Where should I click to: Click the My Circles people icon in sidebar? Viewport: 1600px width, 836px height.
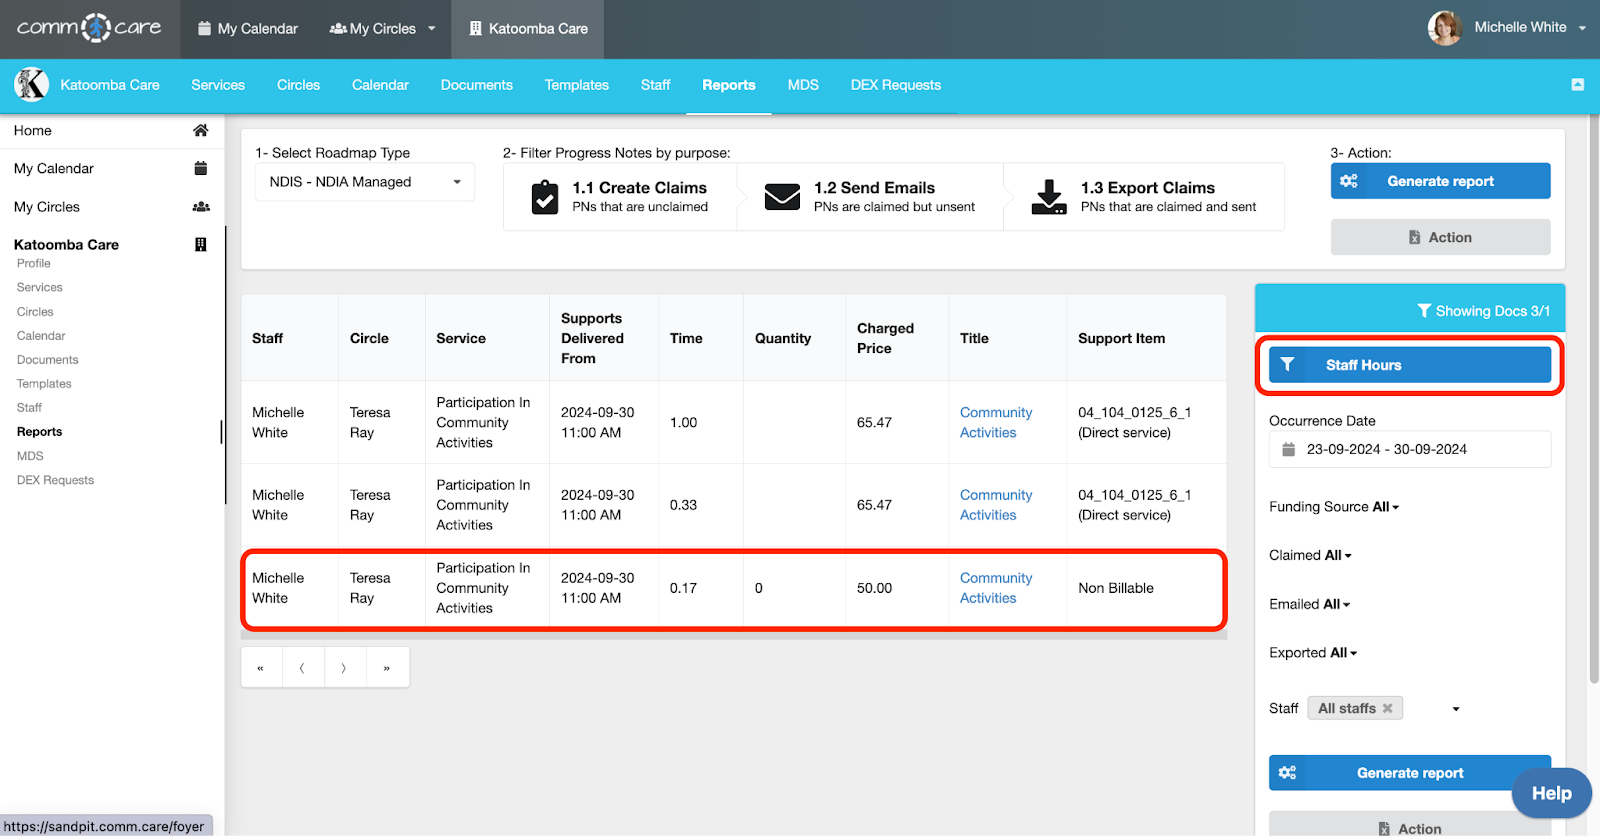[200, 207]
